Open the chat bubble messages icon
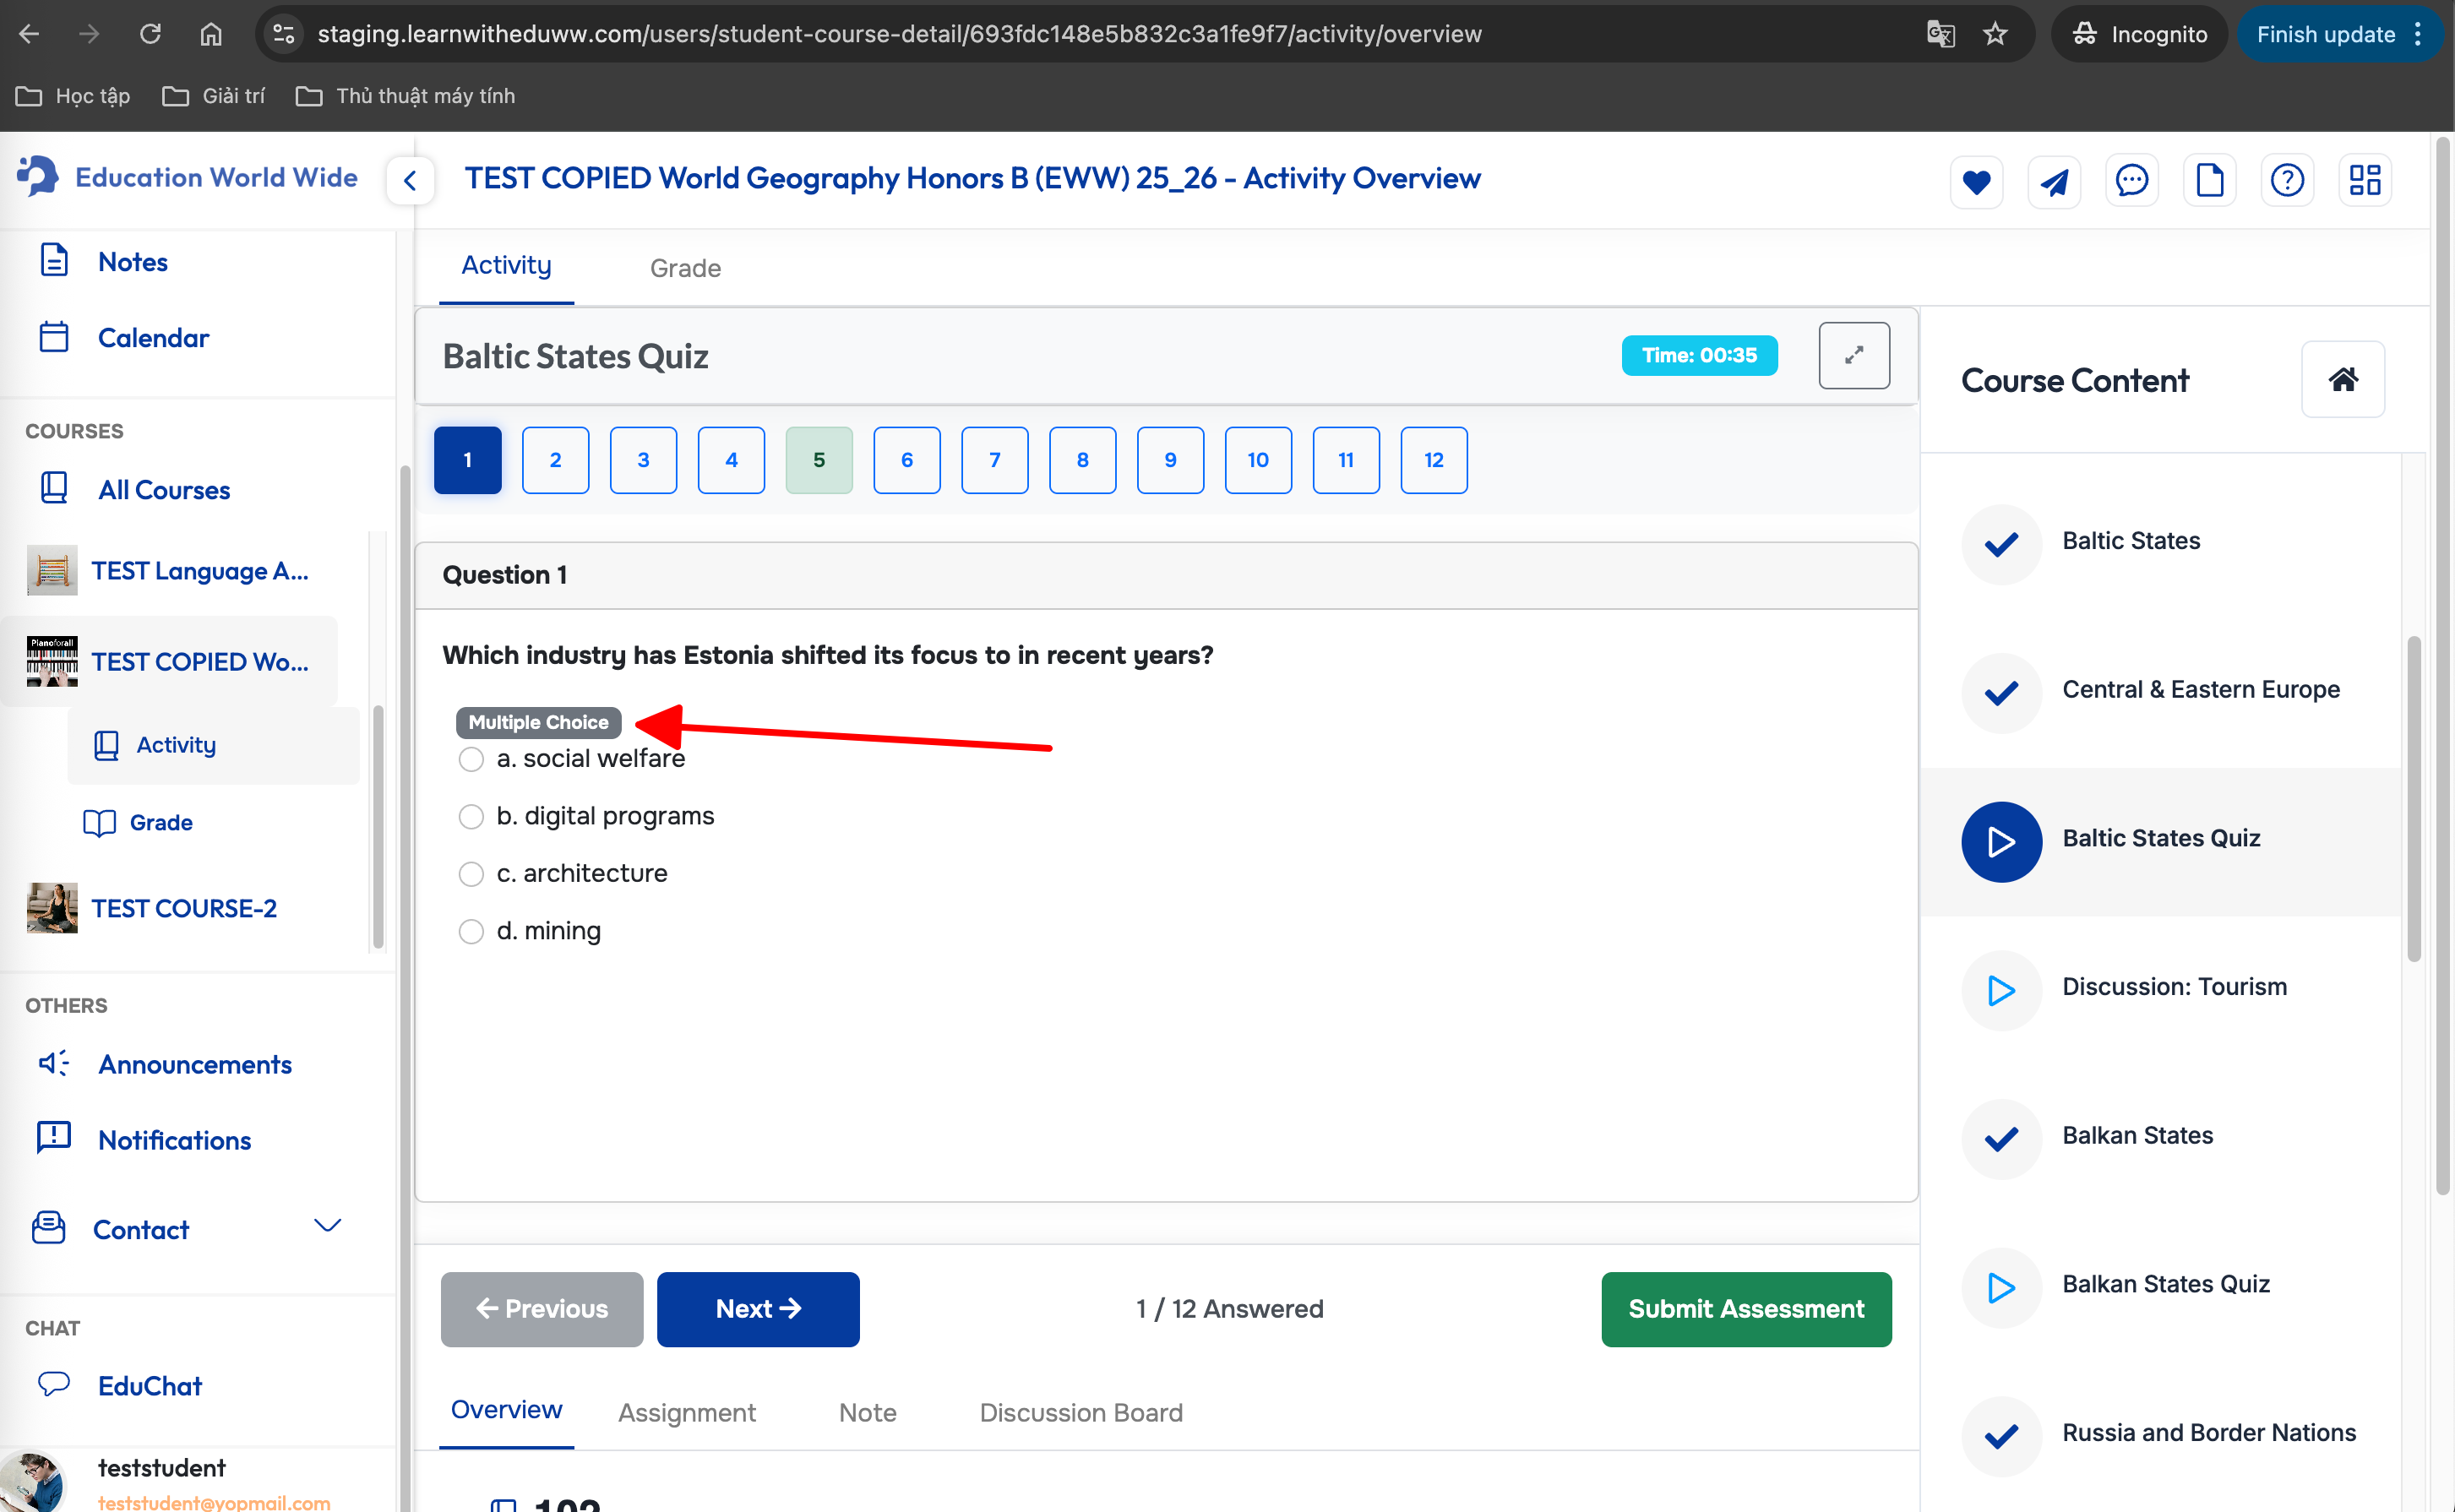Screen dimensions: 2455x1512 (2132, 181)
